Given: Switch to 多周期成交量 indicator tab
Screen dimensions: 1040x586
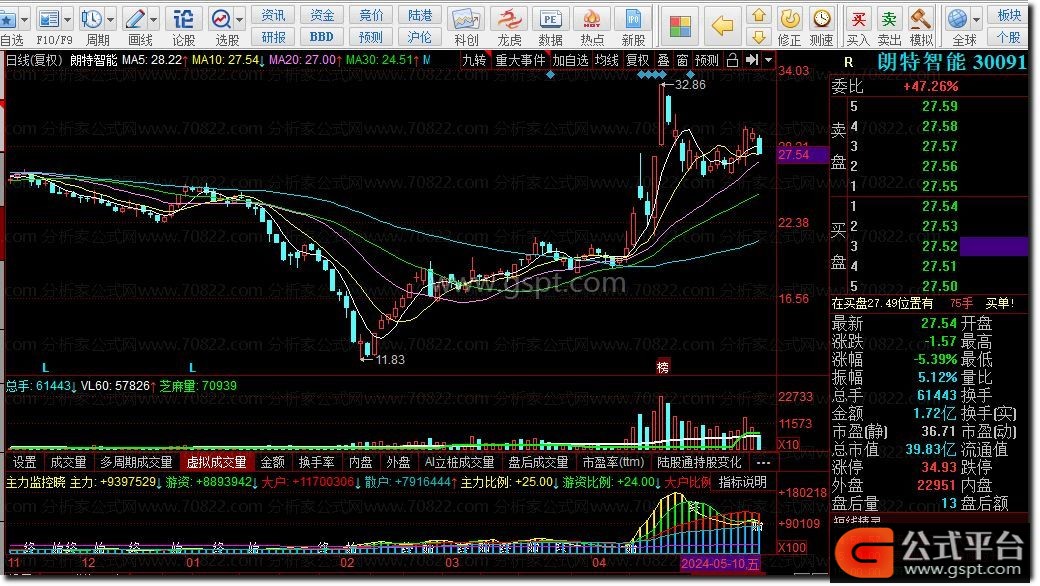Looking at the screenshot, I should 136,462.
